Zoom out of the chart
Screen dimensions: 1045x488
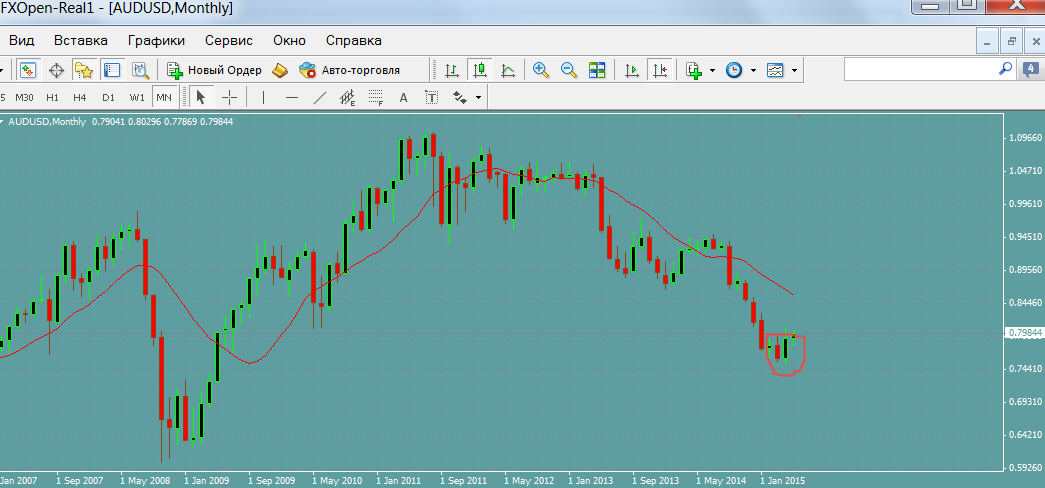pos(569,70)
